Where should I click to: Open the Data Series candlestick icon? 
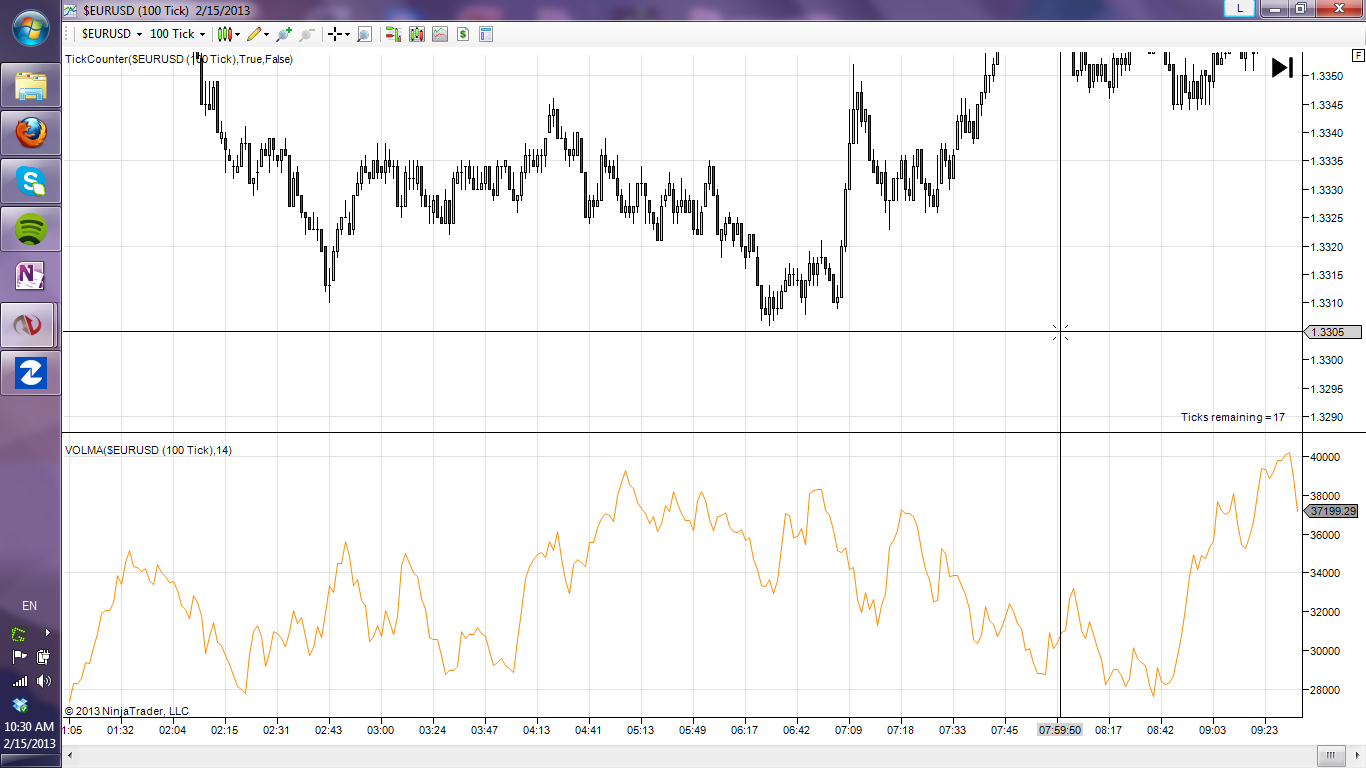(416, 34)
